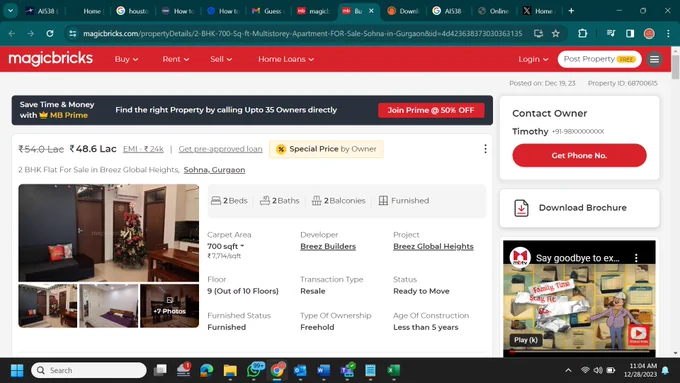The width and height of the screenshot is (680, 383).
Task: Open the Rent dropdown menu
Action: 176,59
